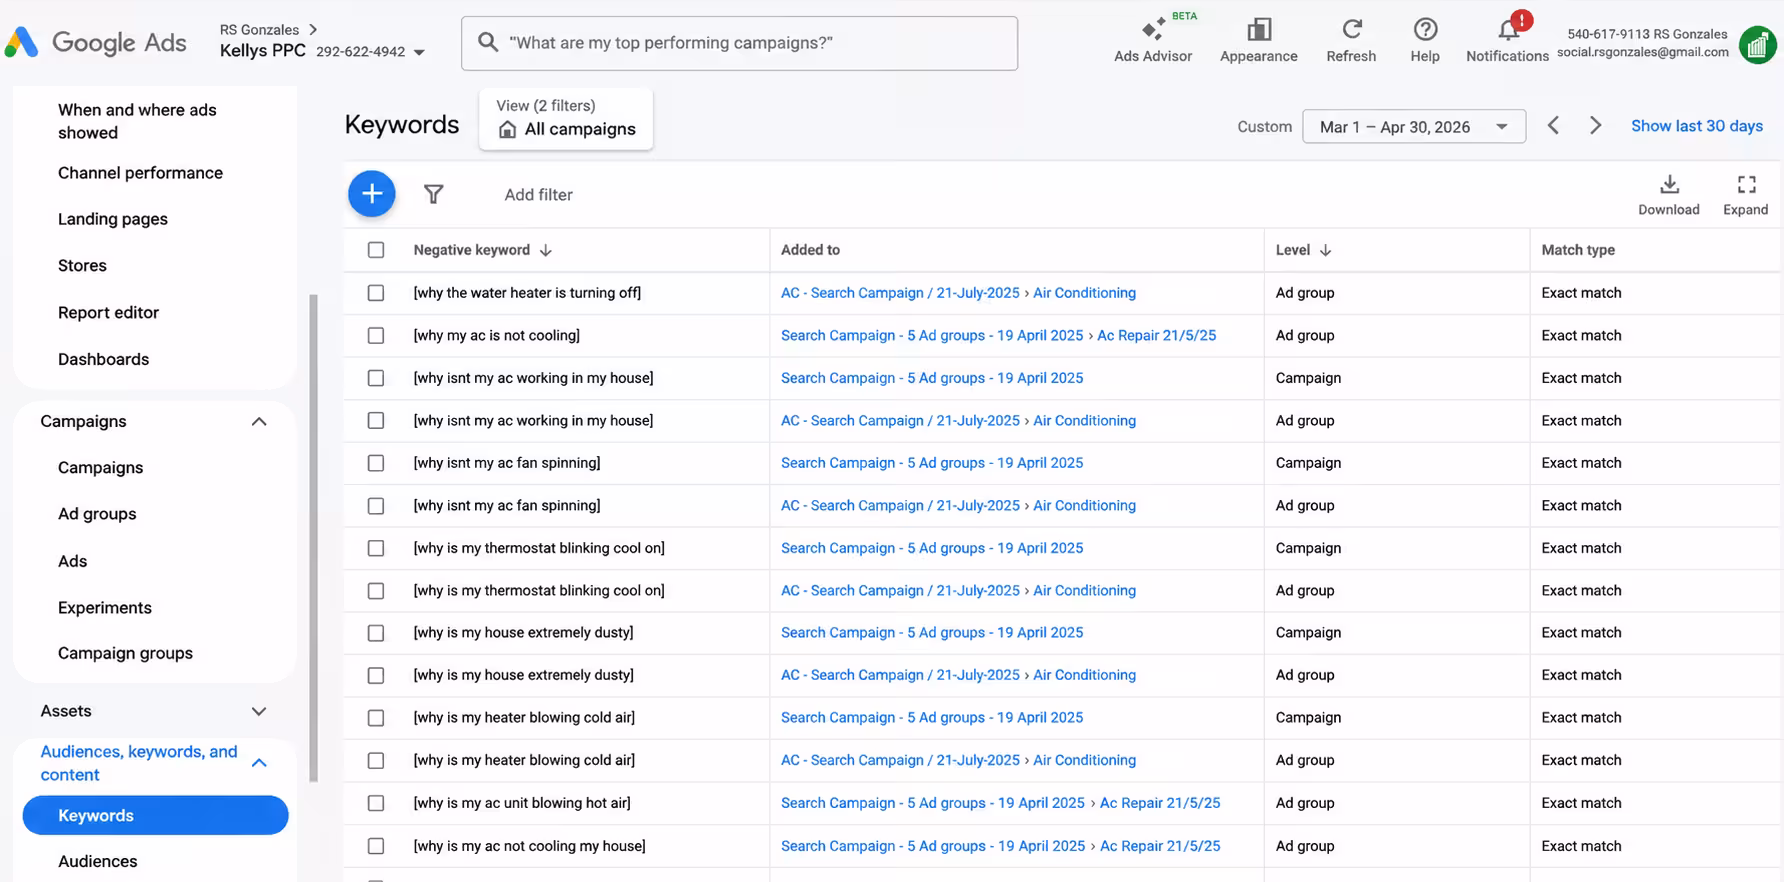Check the row 'why the water heater is turning off'
The image size is (1784, 882).
(376, 293)
